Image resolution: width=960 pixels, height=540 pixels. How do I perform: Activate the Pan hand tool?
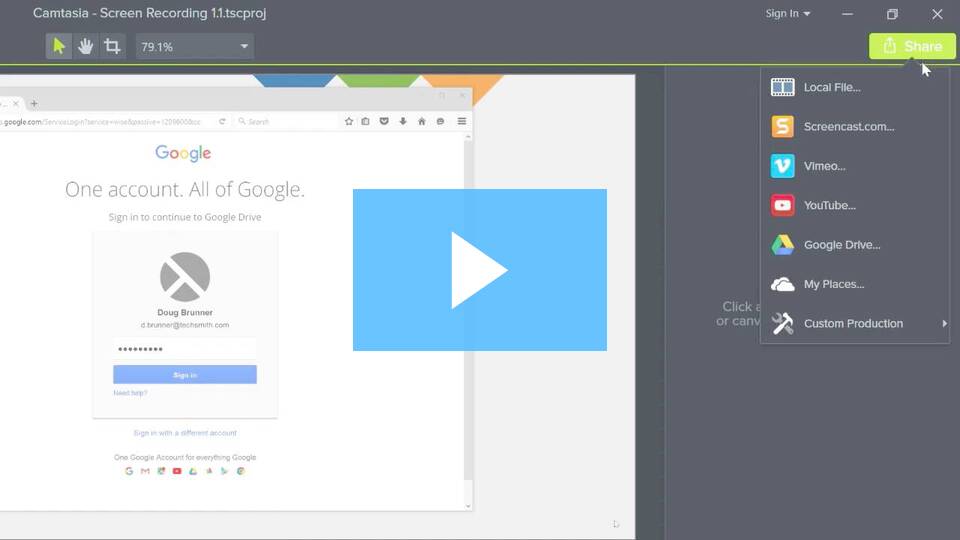tap(85, 47)
